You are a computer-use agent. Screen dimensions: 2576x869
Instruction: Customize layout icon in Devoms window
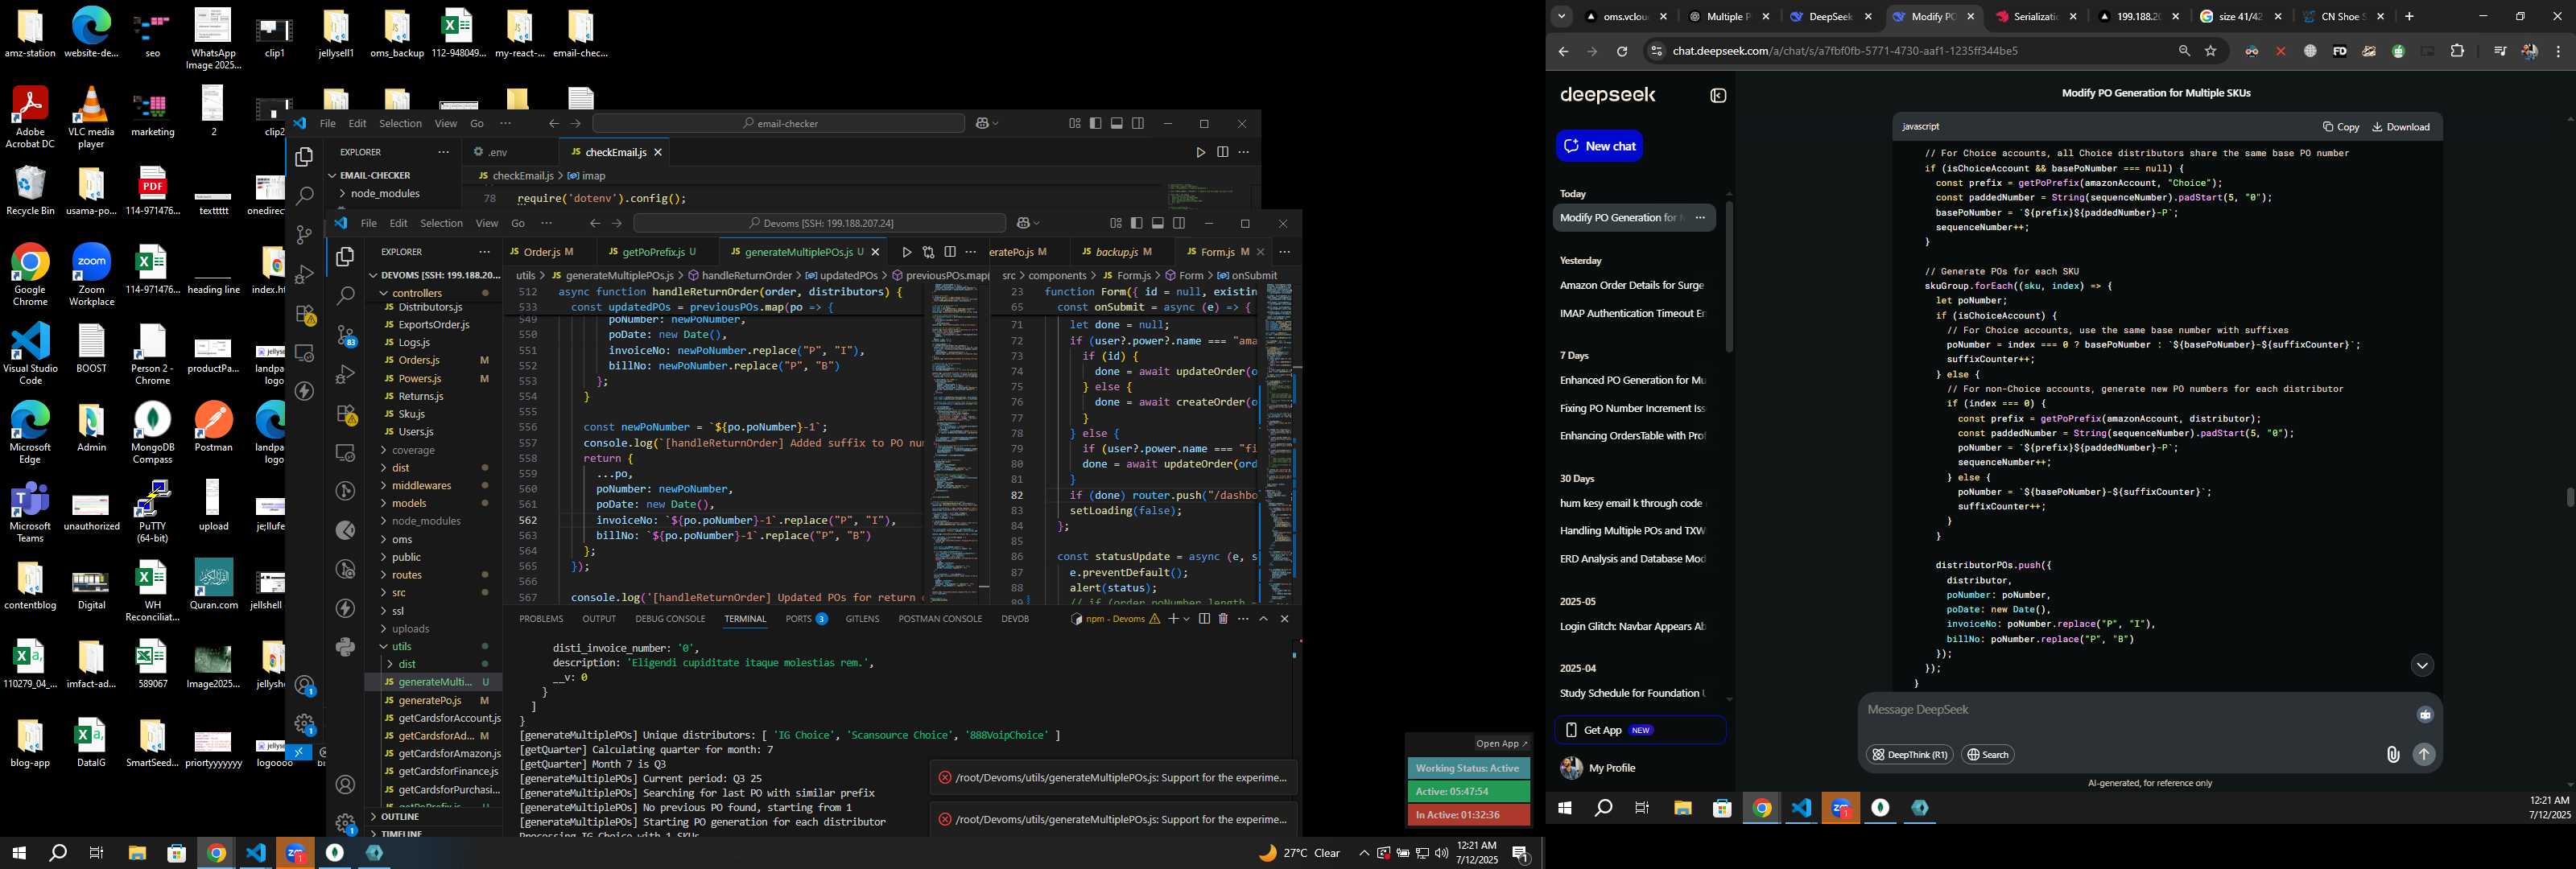click(1116, 223)
